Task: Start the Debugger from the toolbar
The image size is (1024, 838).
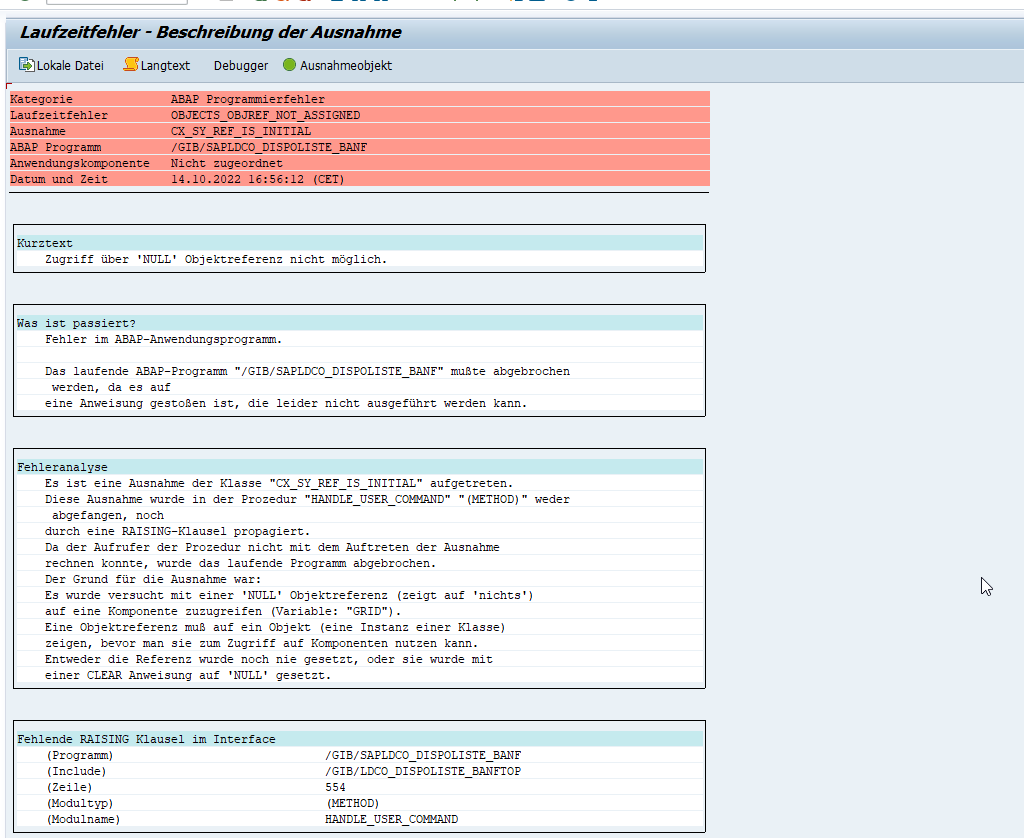Action: (x=241, y=66)
